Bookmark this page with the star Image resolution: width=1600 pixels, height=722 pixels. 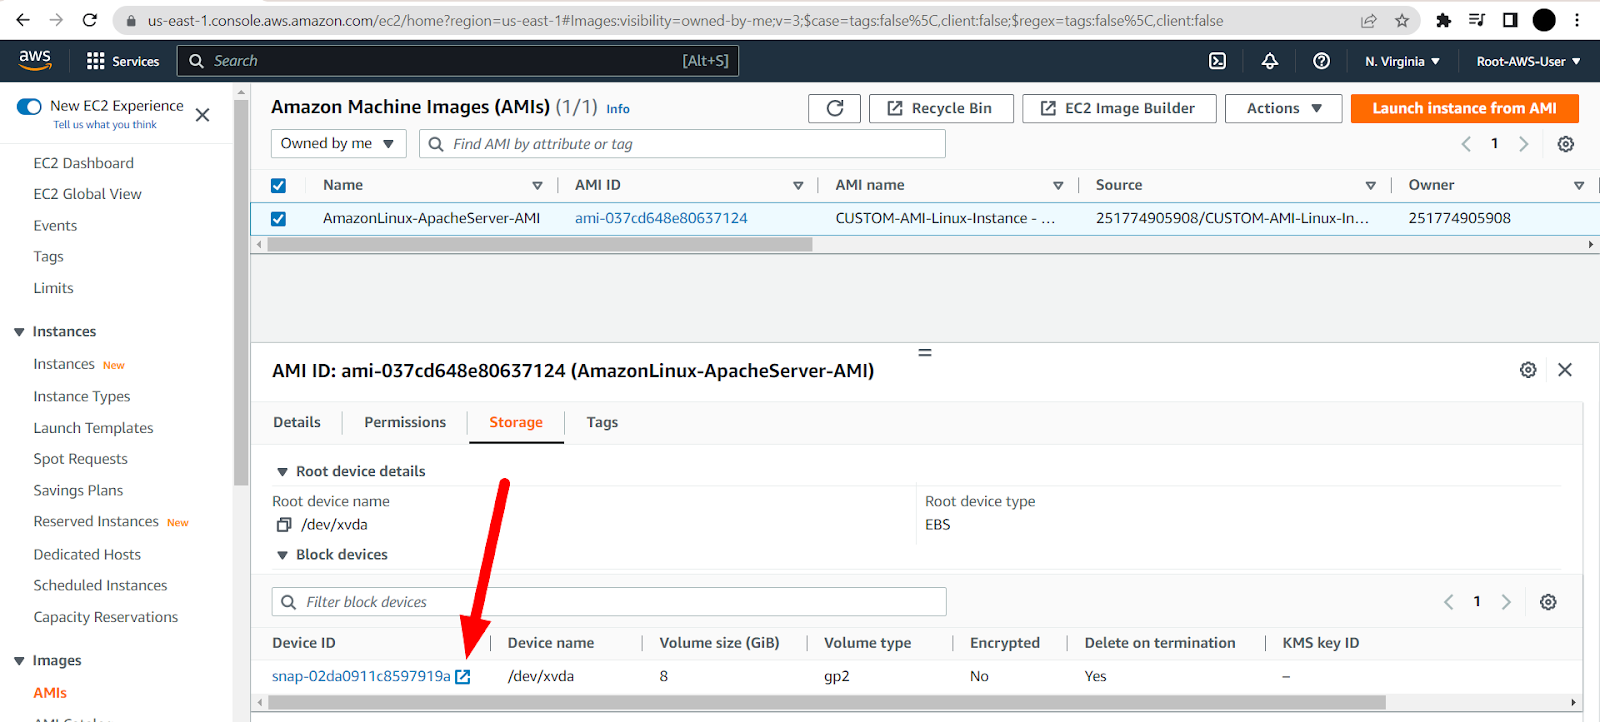pos(1402,20)
